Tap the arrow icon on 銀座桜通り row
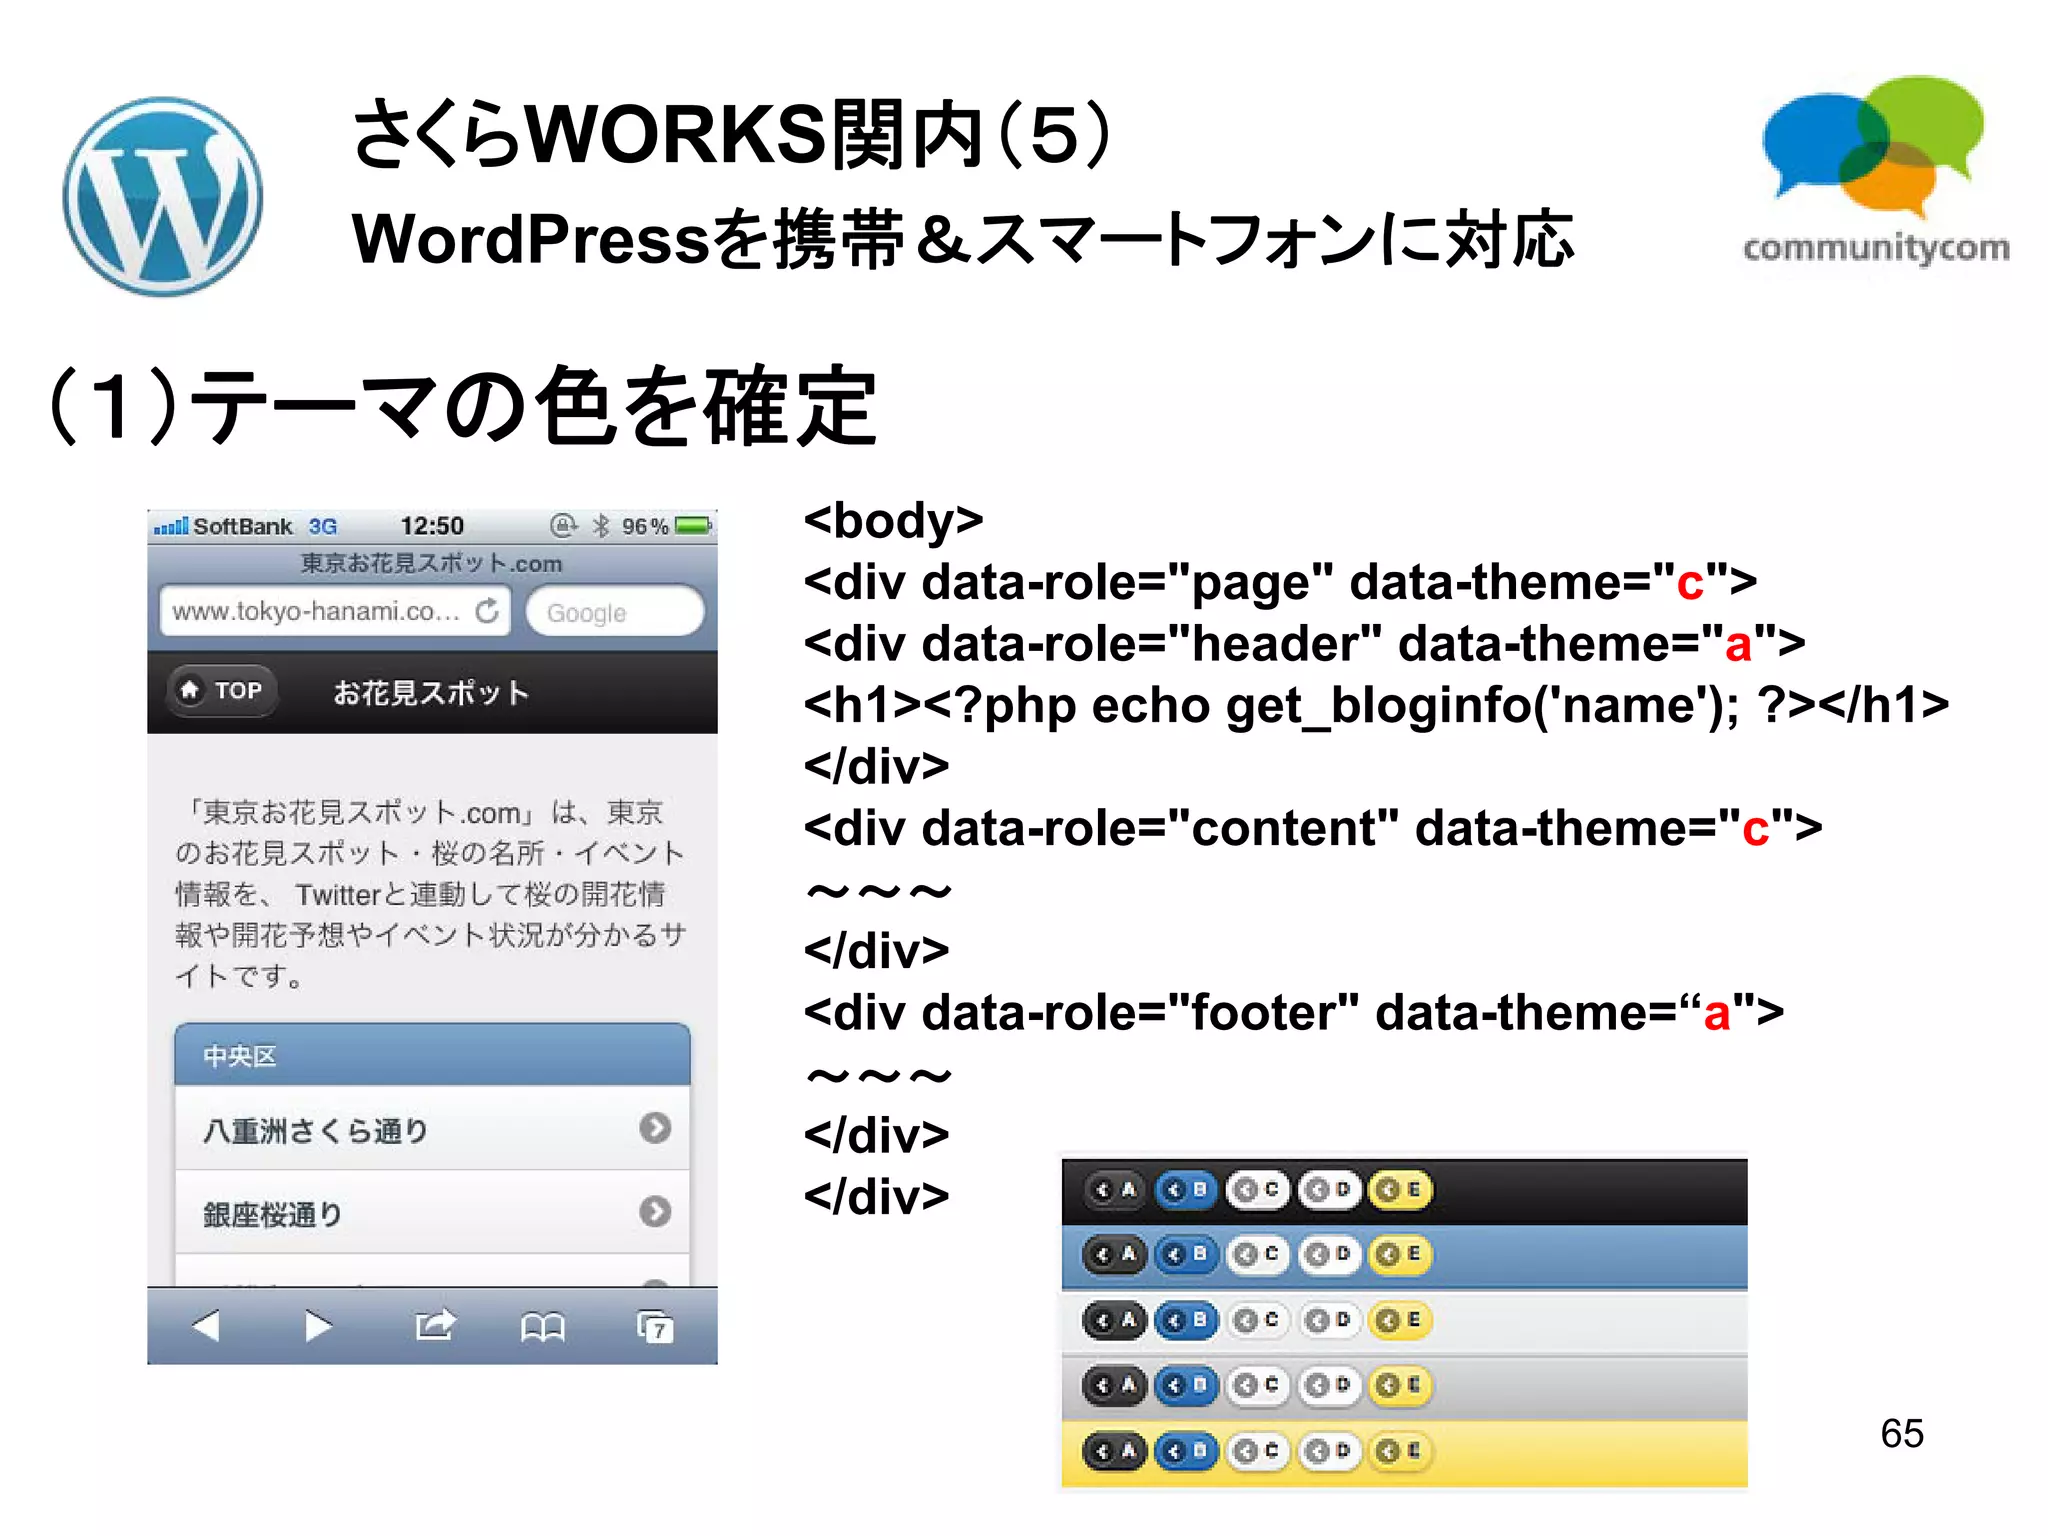Image resolution: width=2048 pixels, height=1536 pixels. click(655, 1211)
